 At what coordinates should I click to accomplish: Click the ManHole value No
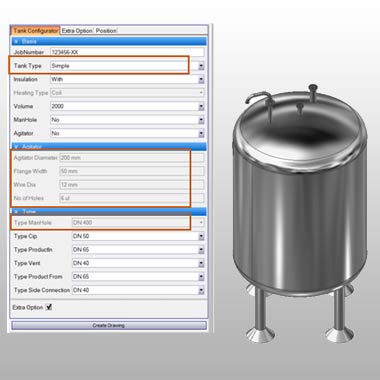click(x=55, y=120)
